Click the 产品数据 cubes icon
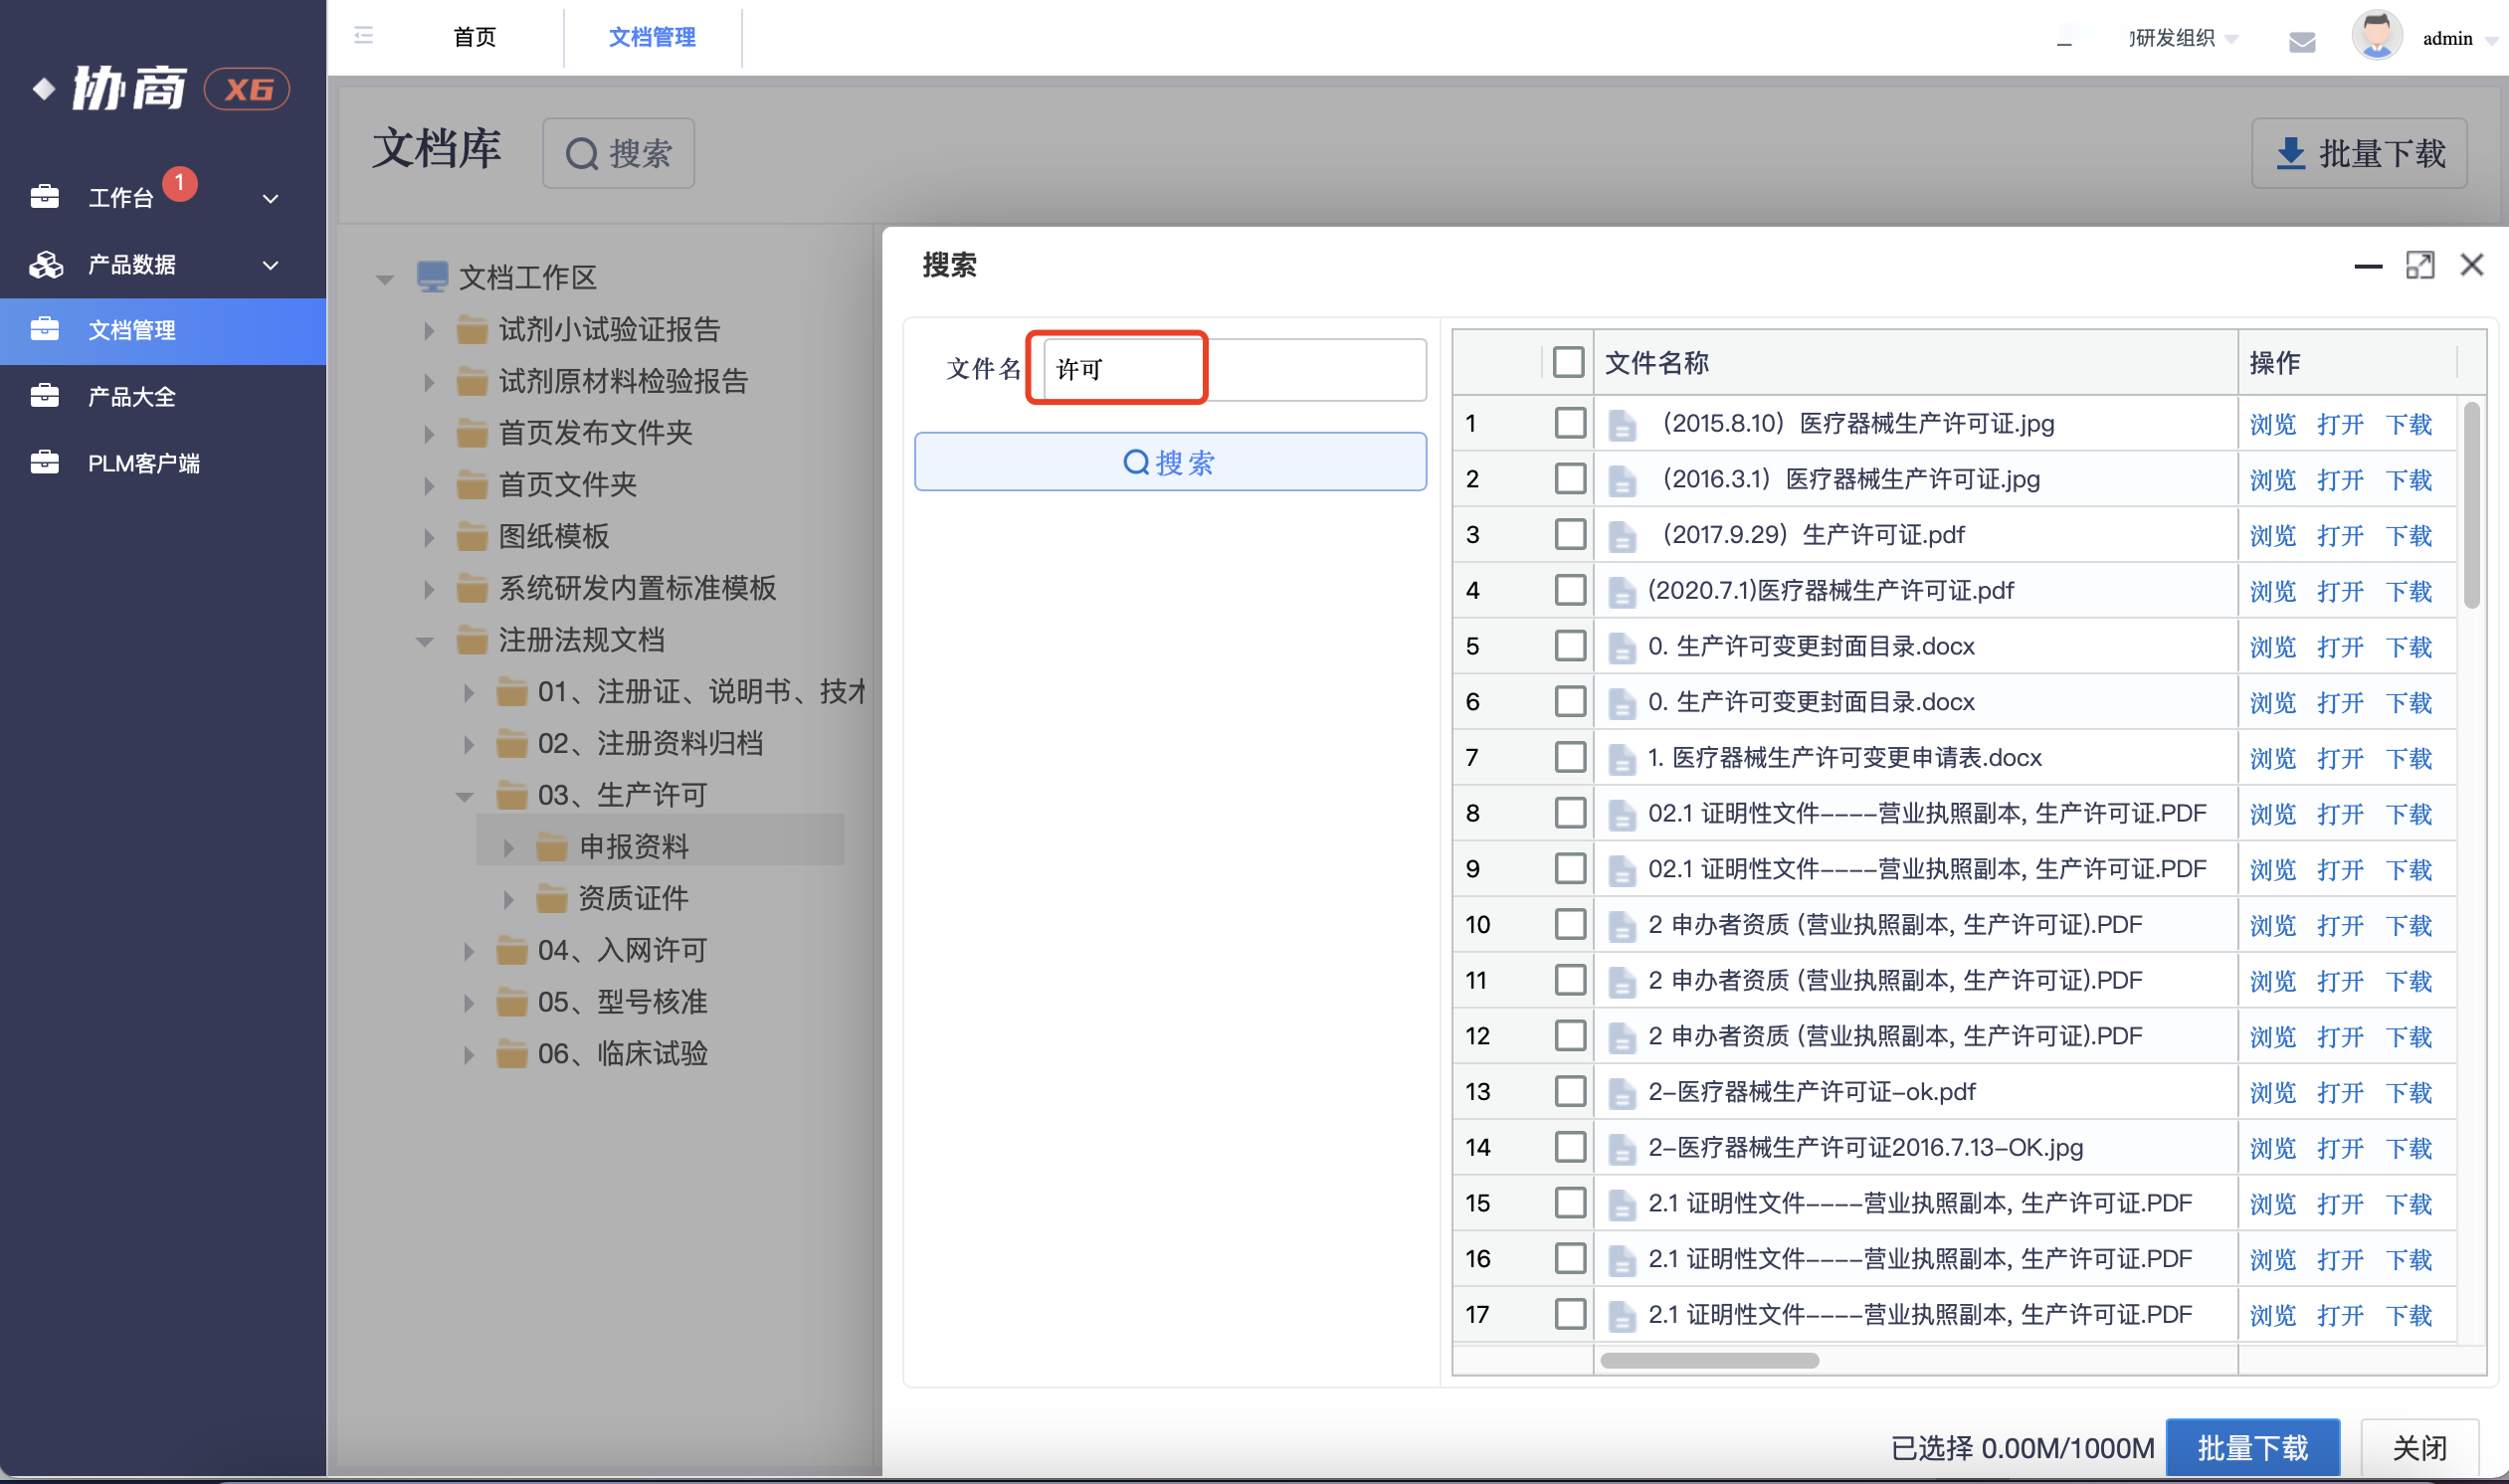This screenshot has height=1484, width=2509. (45, 264)
